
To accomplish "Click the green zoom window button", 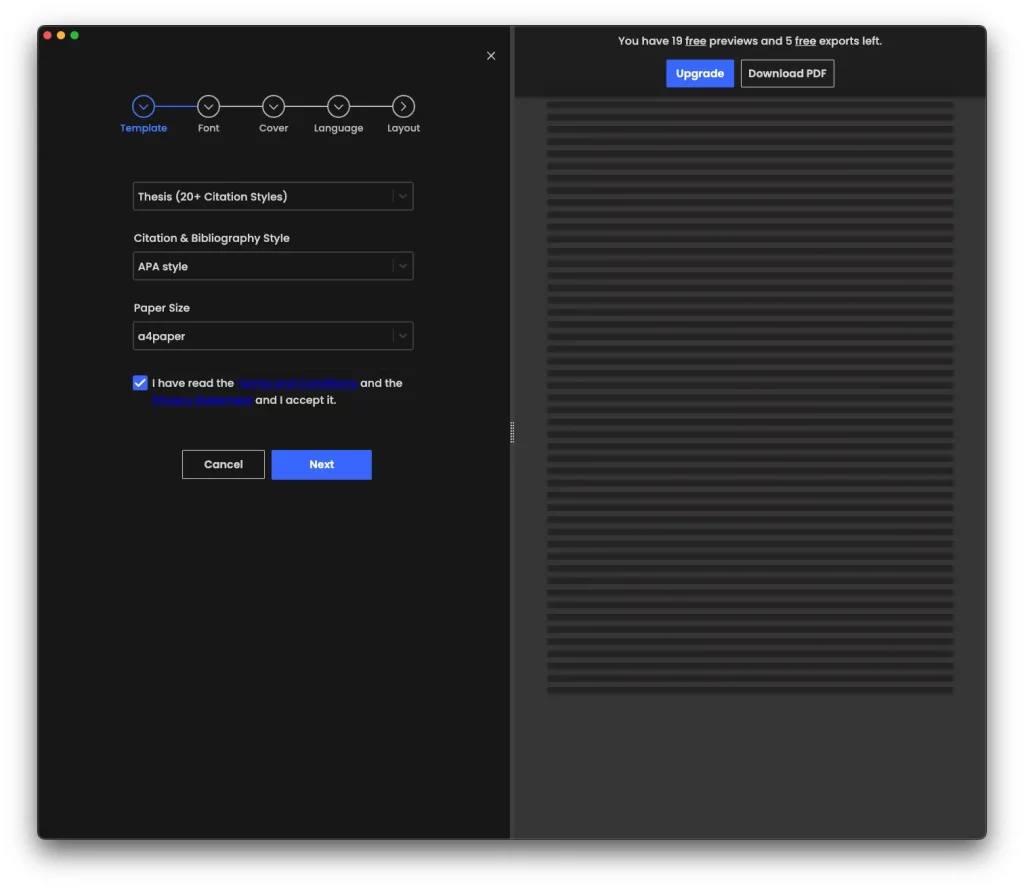I will [x=75, y=35].
